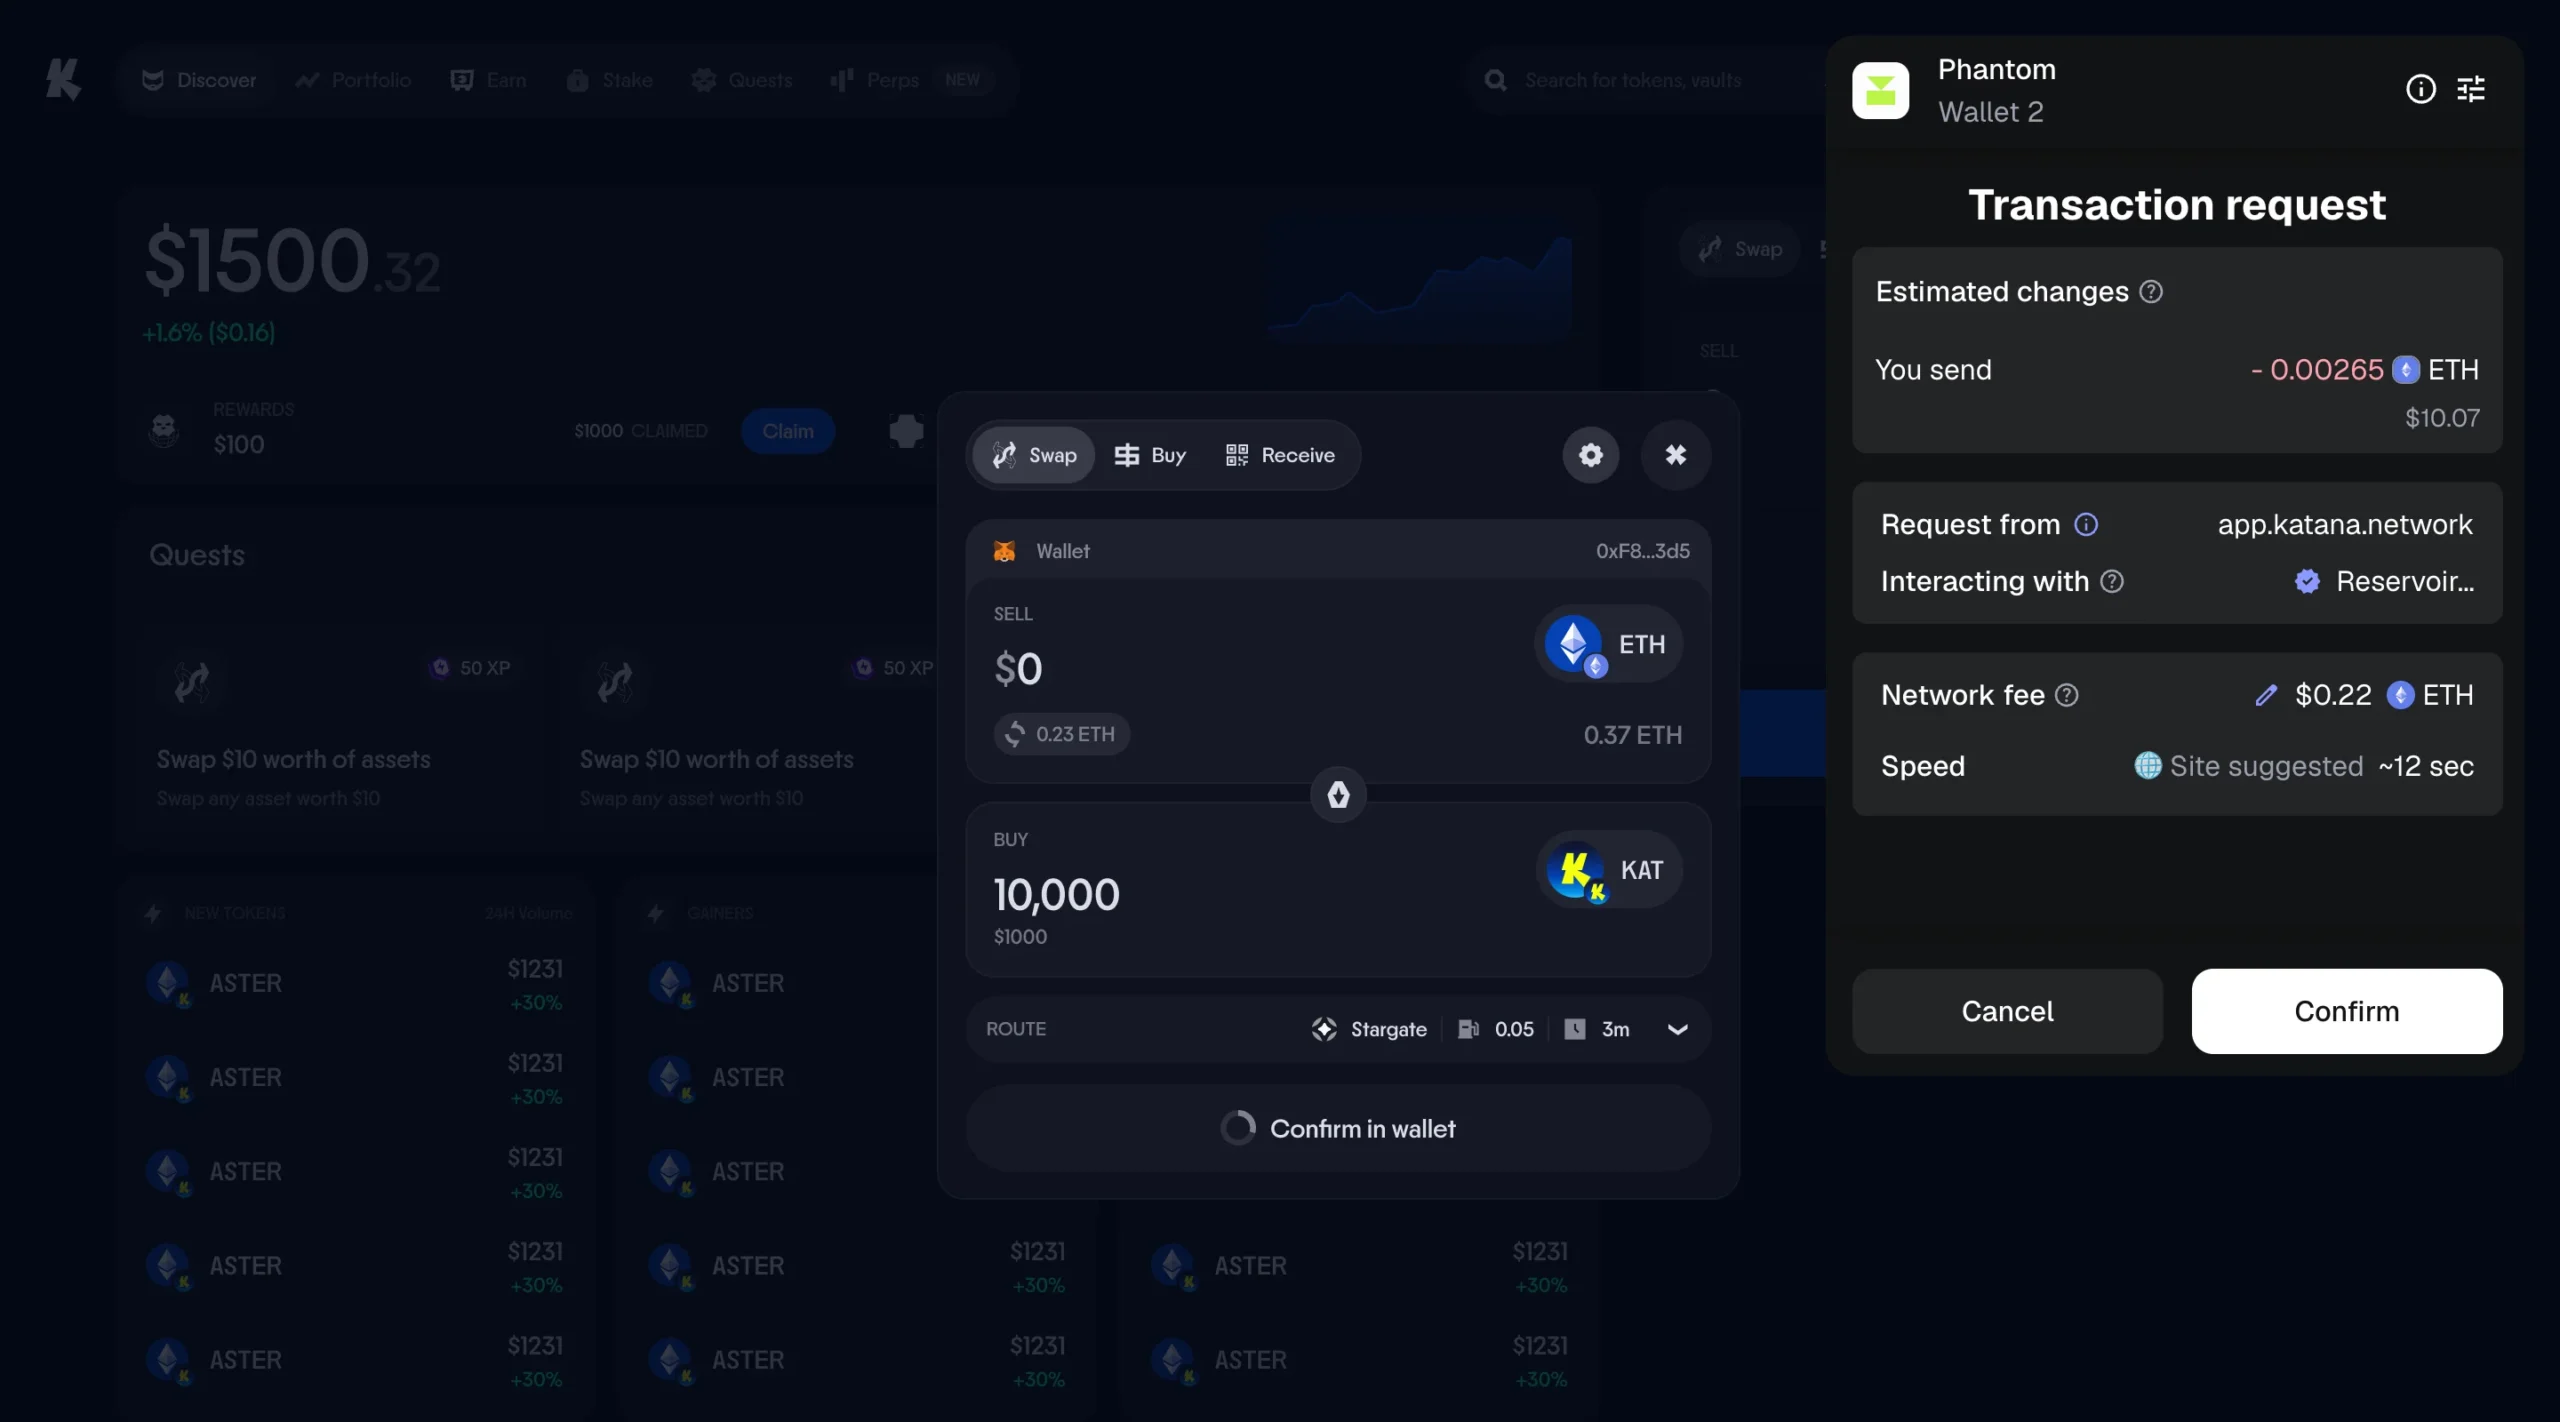2560x1422 pixels.
Task: Click wallet address 0xF8...3d5
Action: [1643, 551]
